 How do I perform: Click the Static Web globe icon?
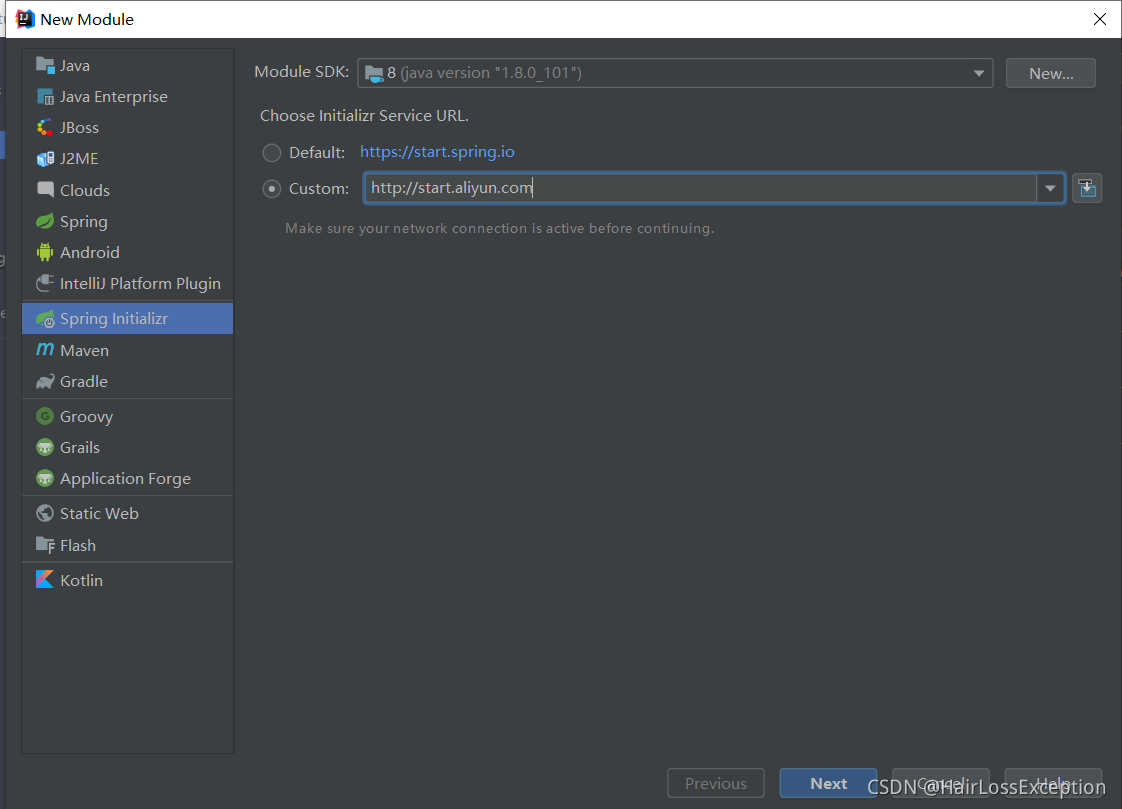45,514
